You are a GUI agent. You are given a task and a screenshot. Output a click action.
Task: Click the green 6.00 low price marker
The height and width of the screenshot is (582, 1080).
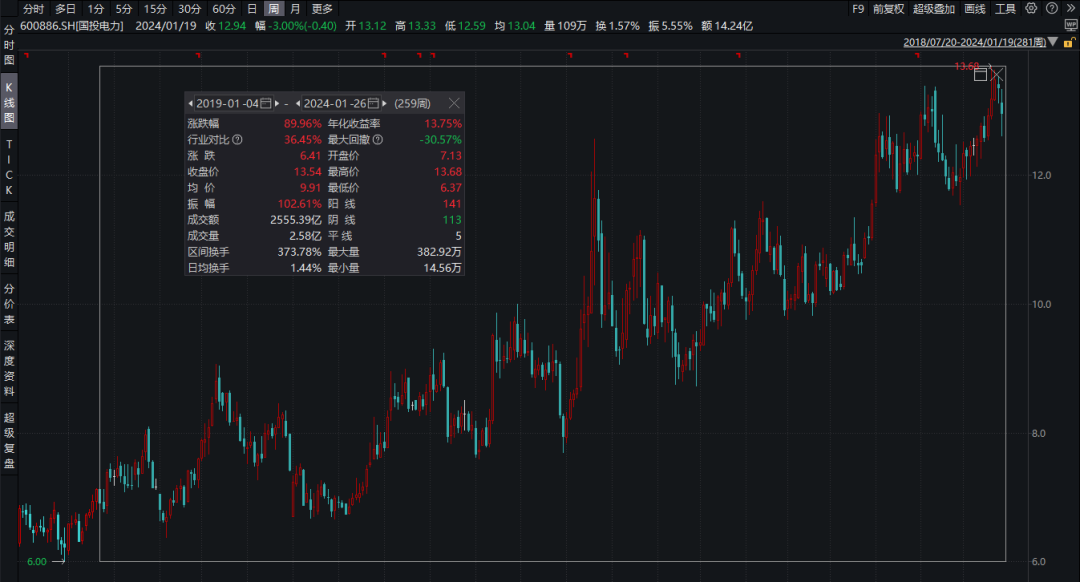pyautogui.click(x=37, y=561)
